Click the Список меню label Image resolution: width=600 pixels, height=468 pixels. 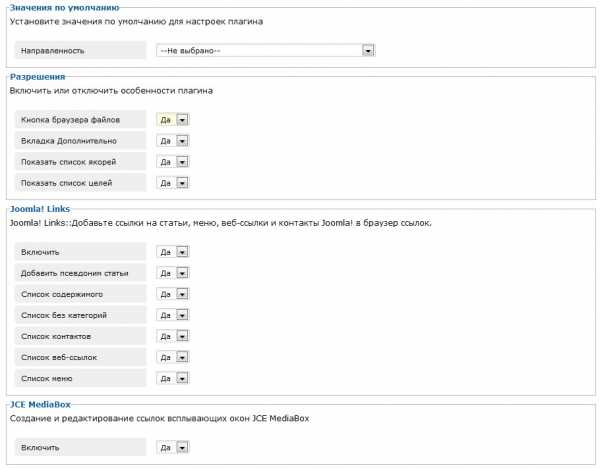pos(46,378)
